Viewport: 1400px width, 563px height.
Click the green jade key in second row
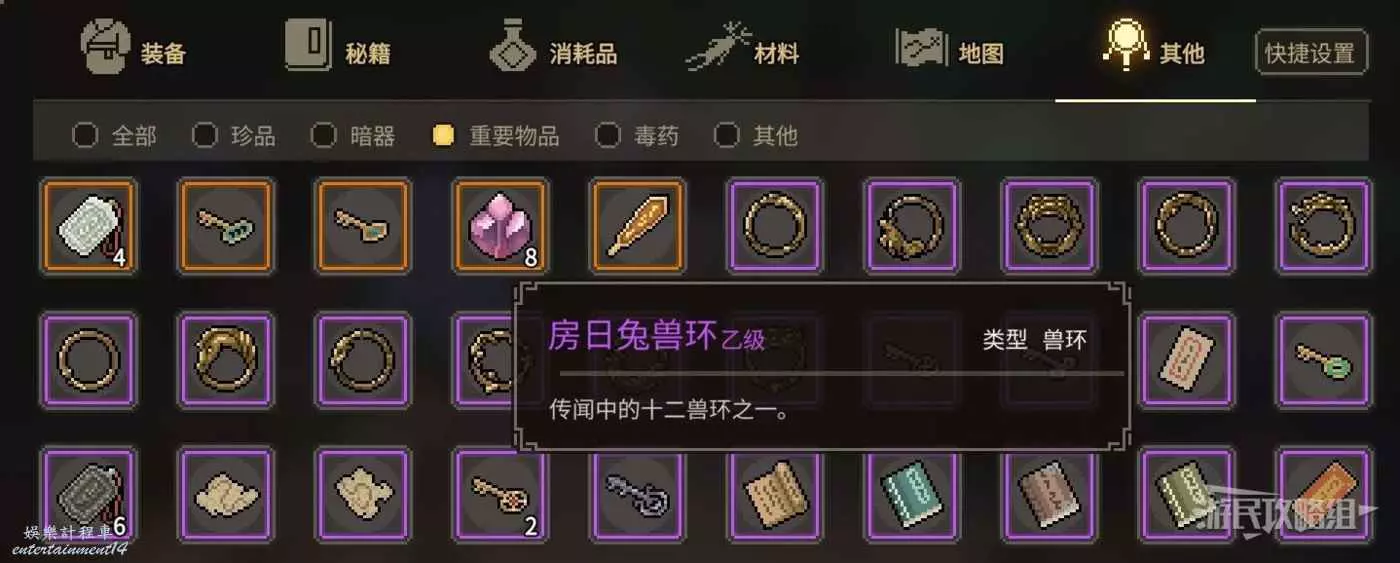pos(1323,360)
